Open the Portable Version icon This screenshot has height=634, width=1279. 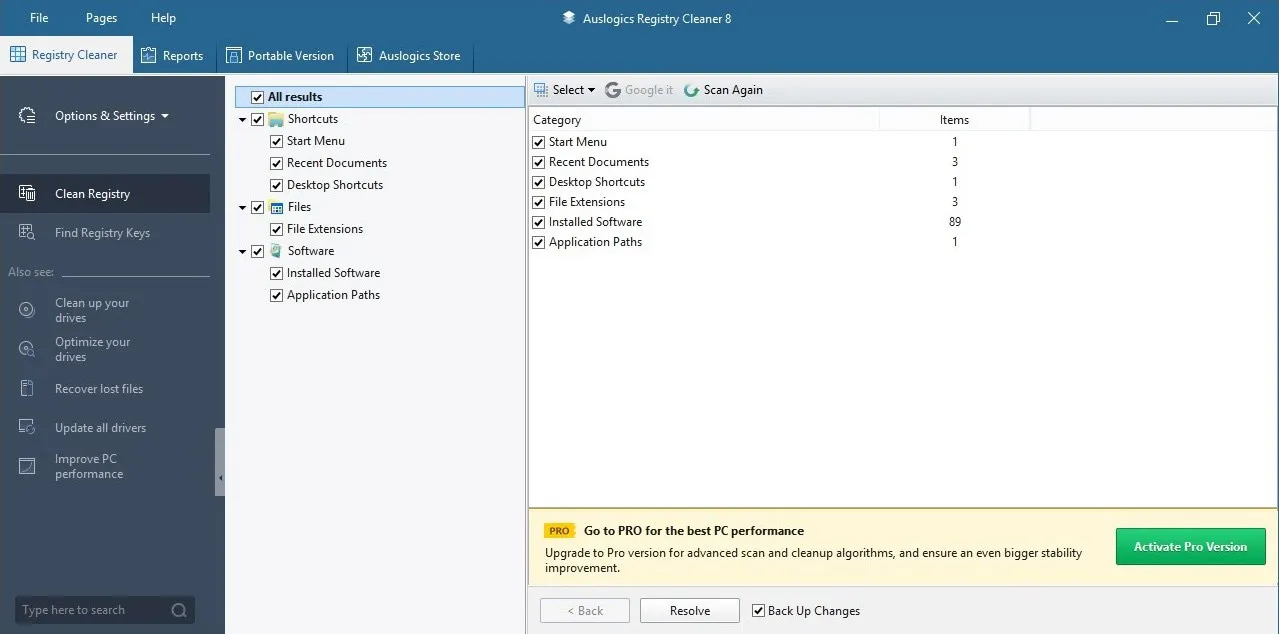pos(234,55)
